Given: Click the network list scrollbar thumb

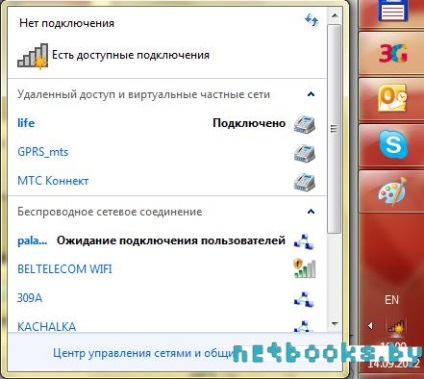Looking at the screenshot, I should pos(334,128).
